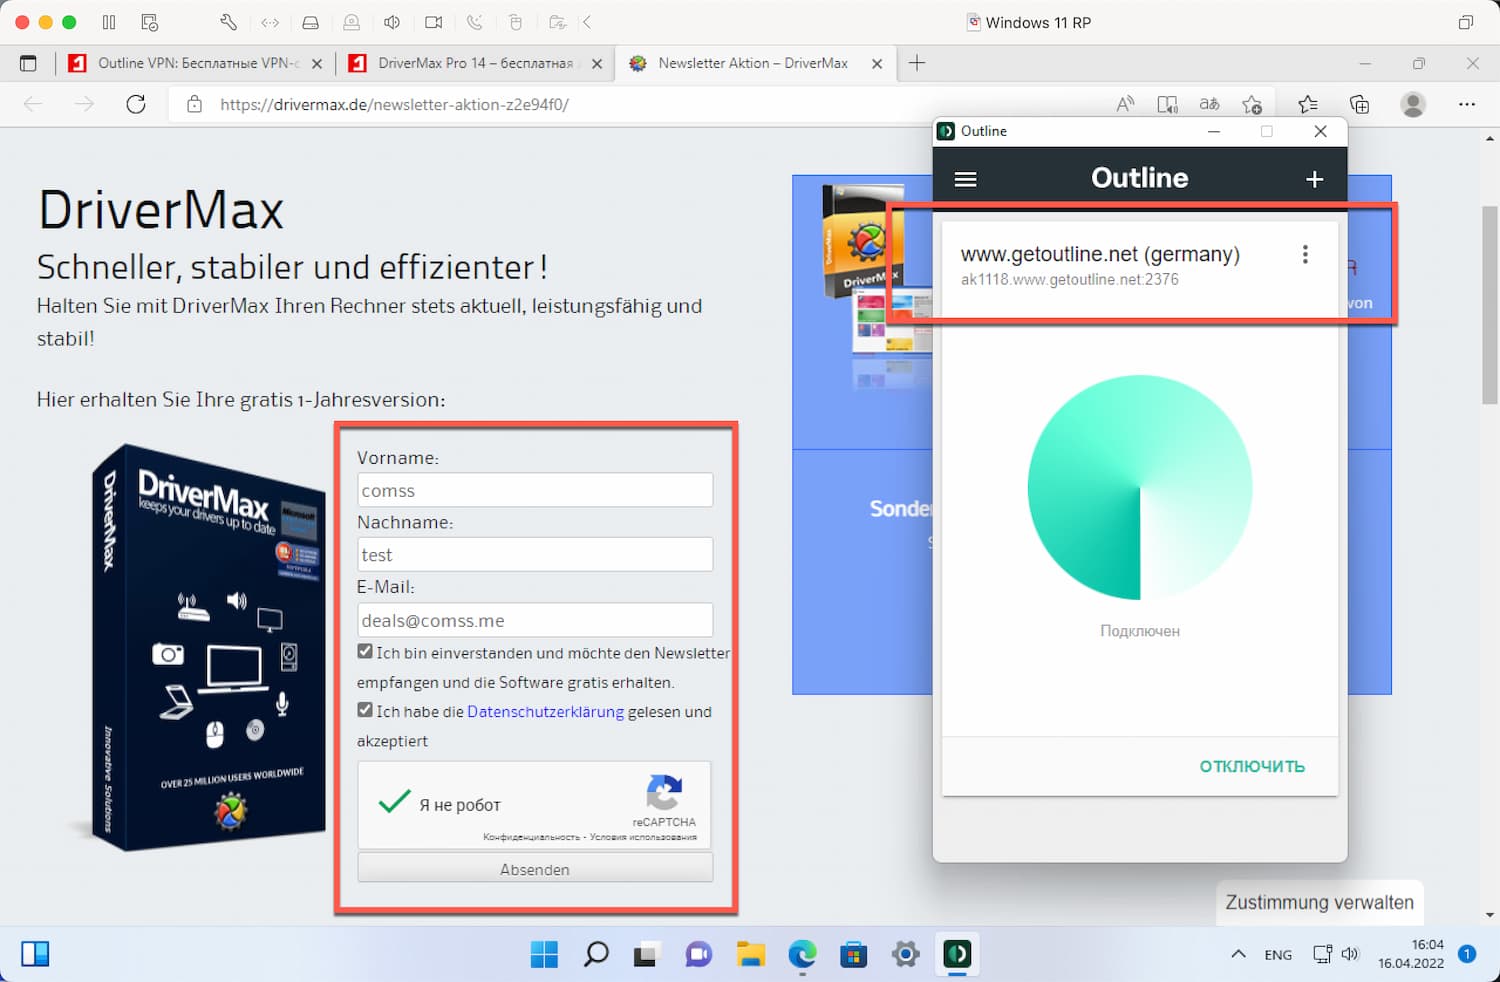Image resolution: width=1500 pixels, height=982 pixels.
Task: Add a new server in Outline
Action: (x=1314, y=179)
